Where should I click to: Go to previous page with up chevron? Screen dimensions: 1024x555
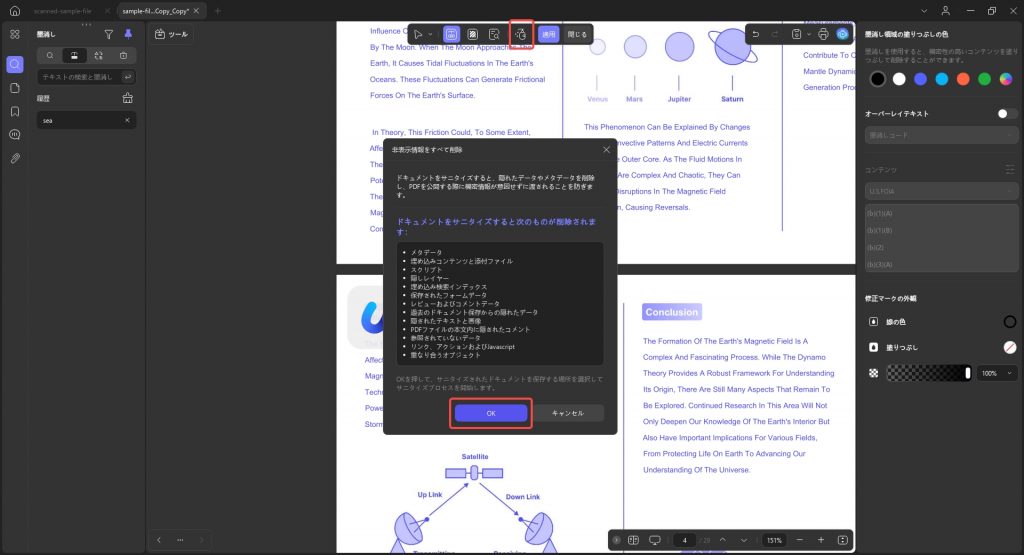(722, 540)
